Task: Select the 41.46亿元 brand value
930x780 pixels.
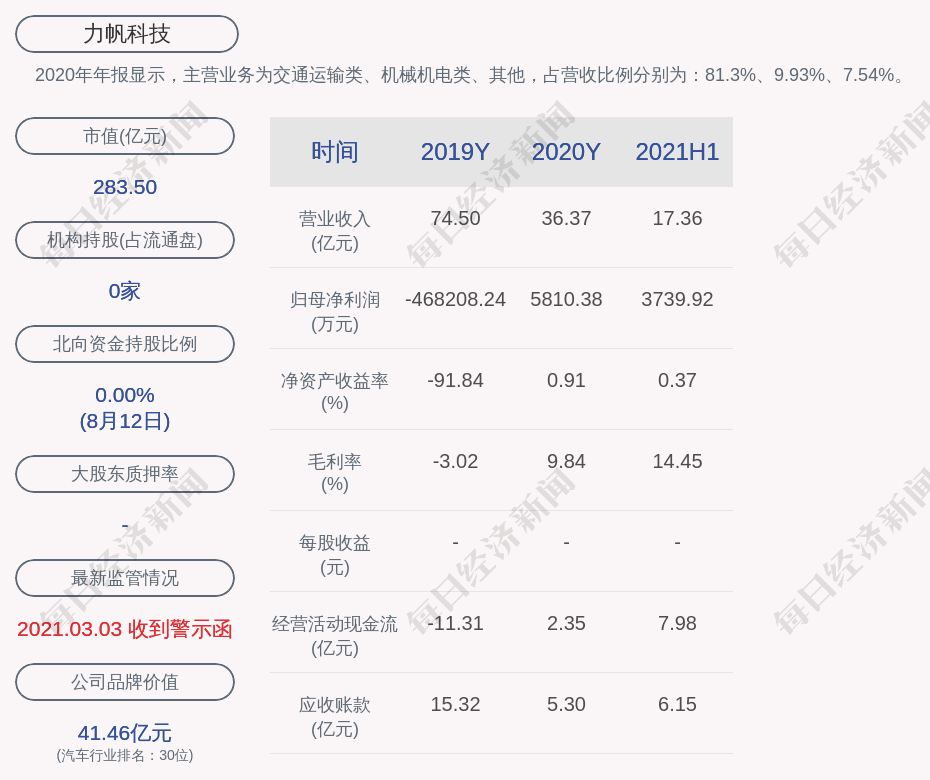Action: (125, 733)
